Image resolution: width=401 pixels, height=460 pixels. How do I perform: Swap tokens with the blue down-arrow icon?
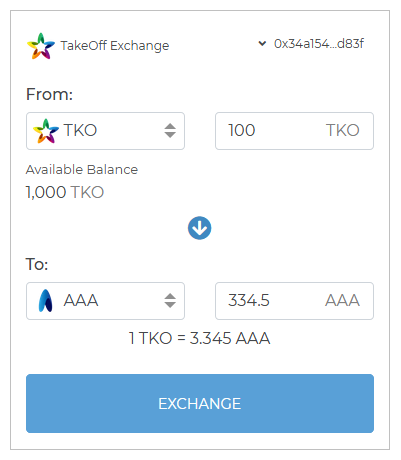[199, 228]
